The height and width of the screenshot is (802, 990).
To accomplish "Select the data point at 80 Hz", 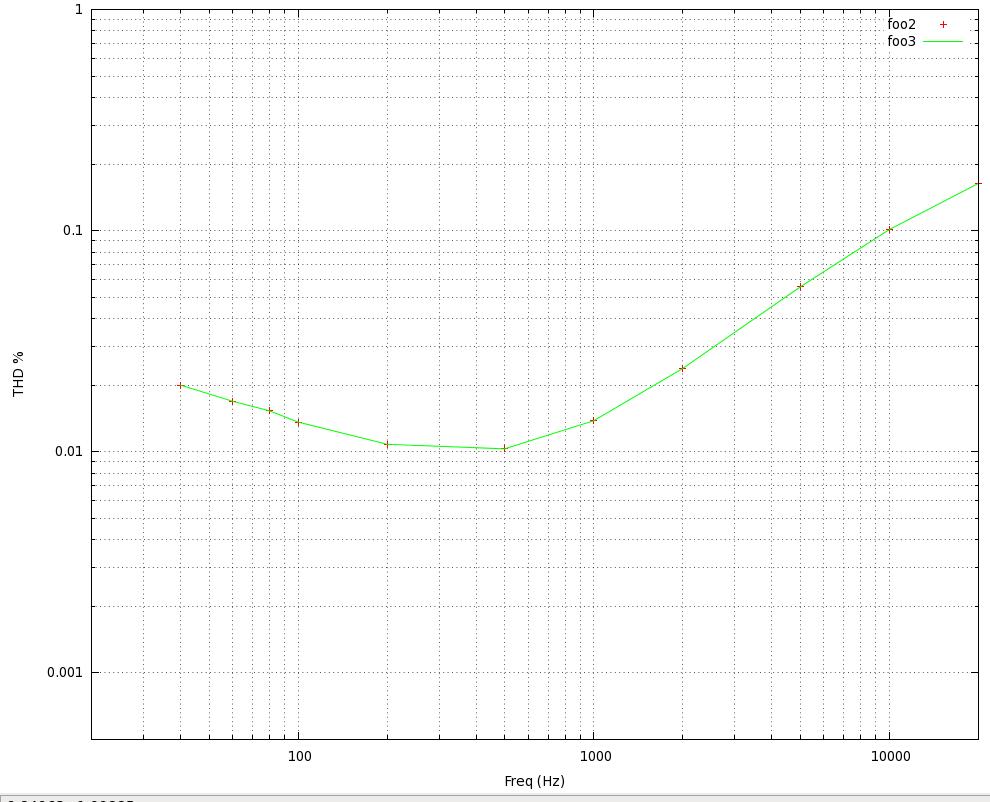I will coord(270,410).
